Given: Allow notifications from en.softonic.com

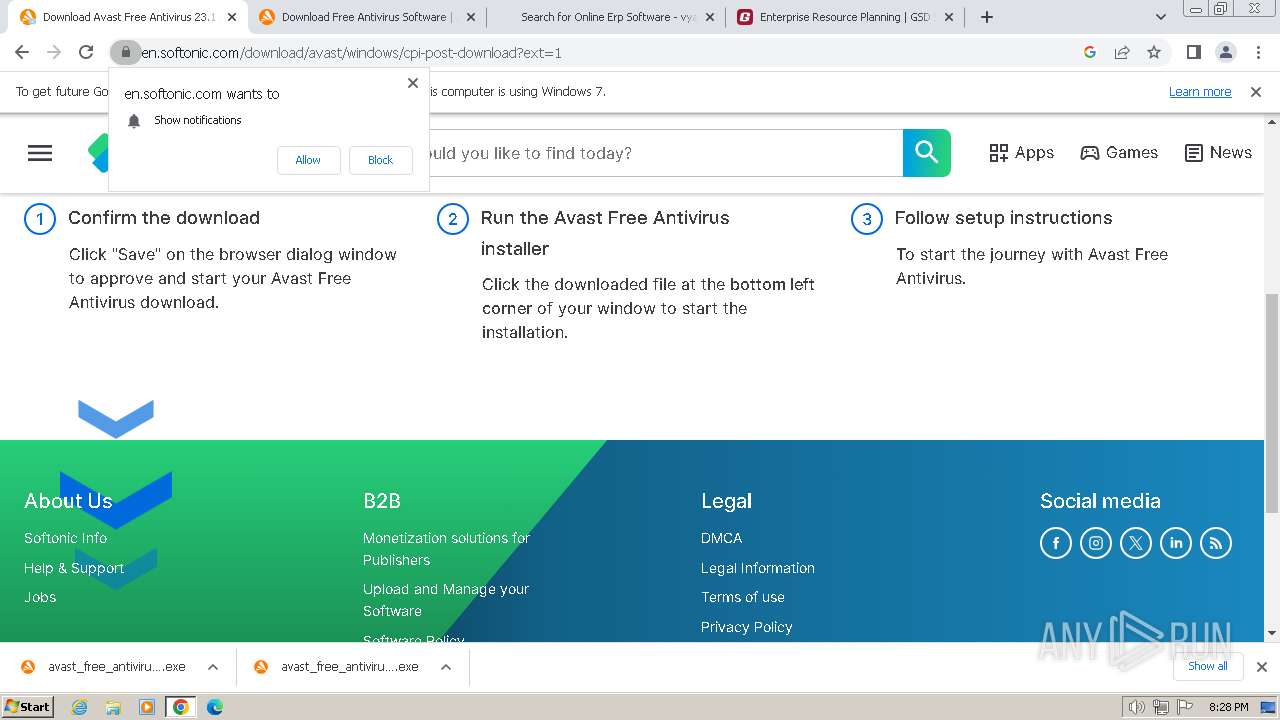Looking at the screenshot, I should tap(308, 160).
